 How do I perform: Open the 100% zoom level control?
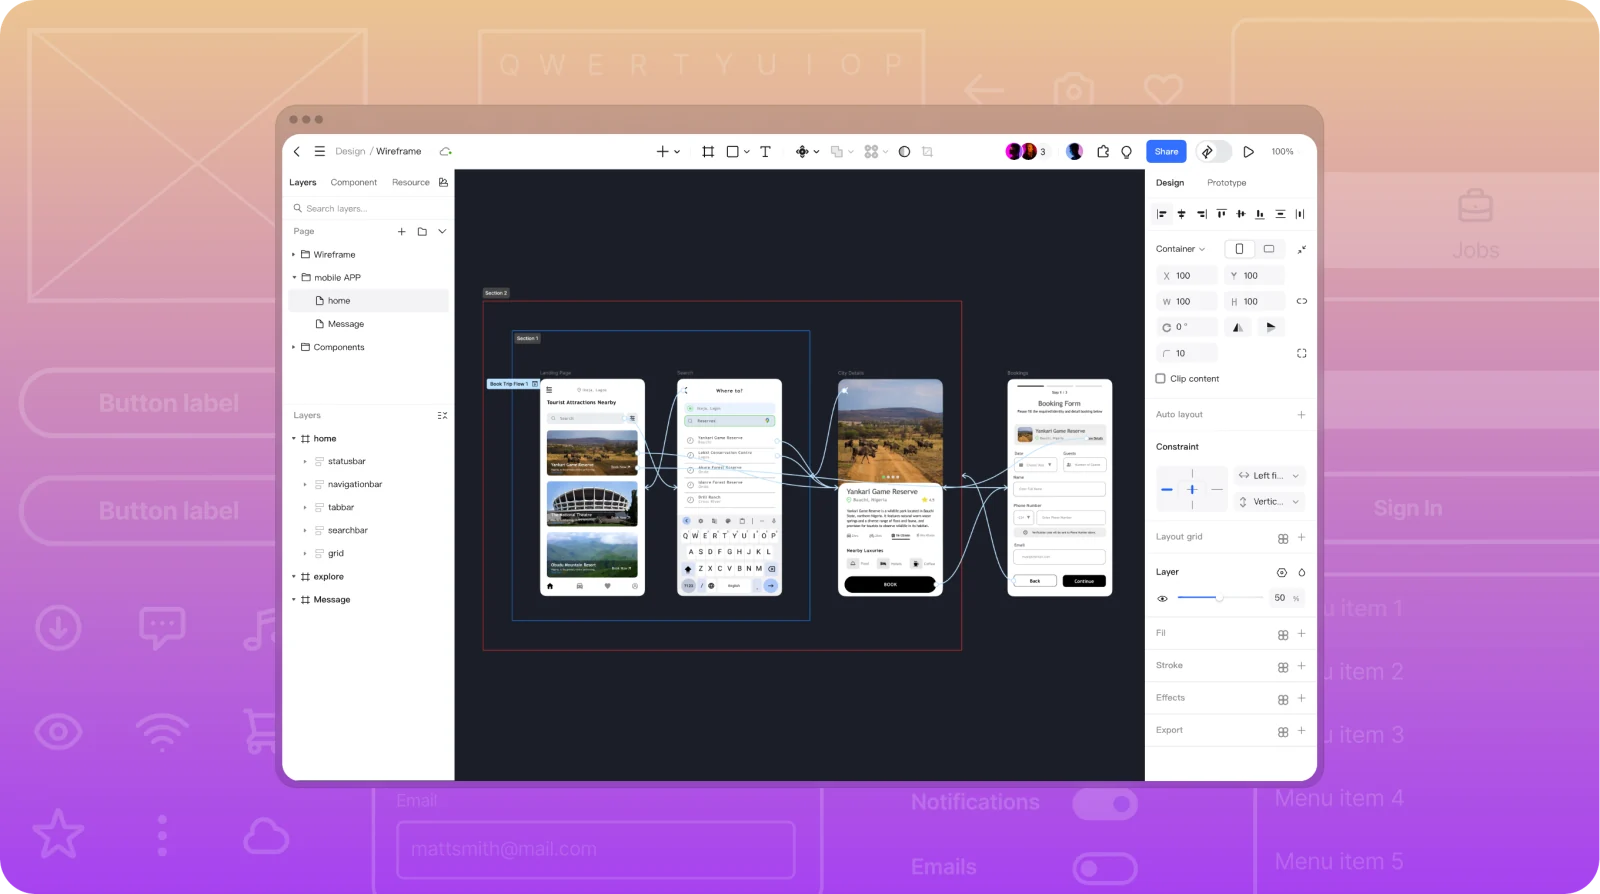[x=1283, y=152]
